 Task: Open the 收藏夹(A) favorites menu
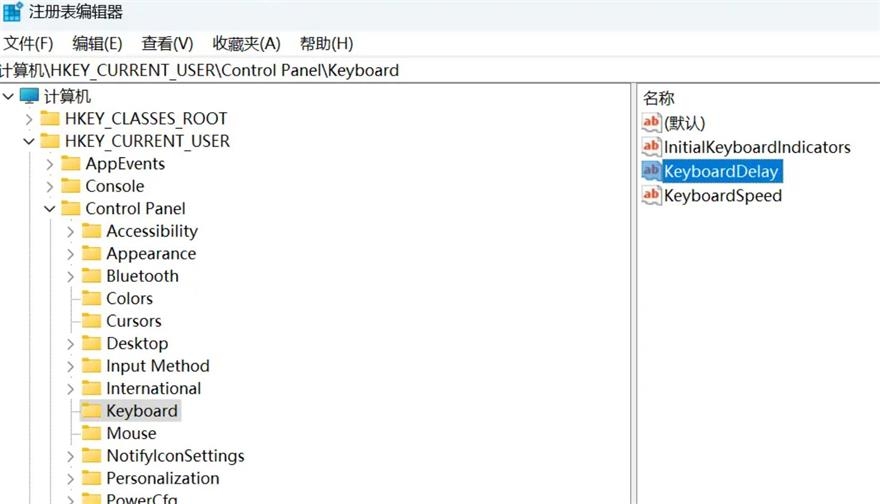pyautogui.click(x=246, y=44)
